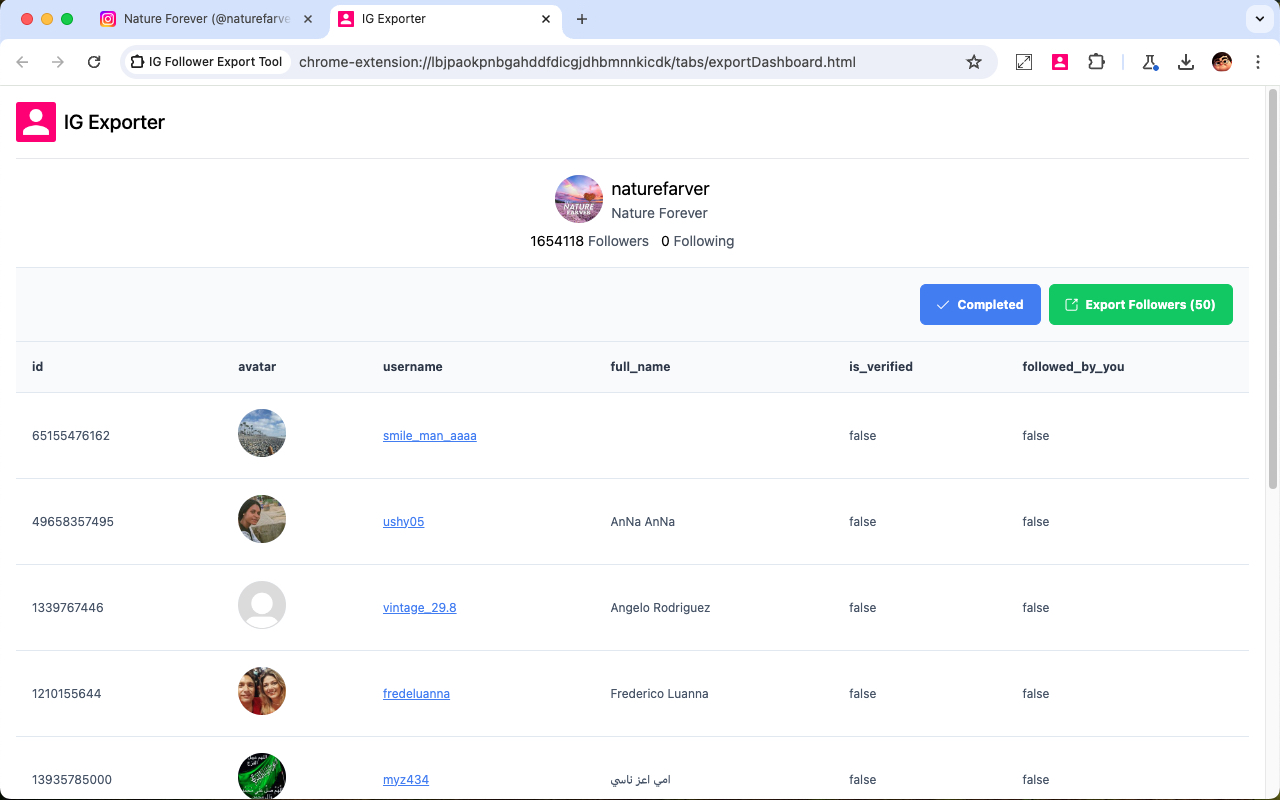1280x800 pixels.
Task: Reload the current page
Action: 94,62
